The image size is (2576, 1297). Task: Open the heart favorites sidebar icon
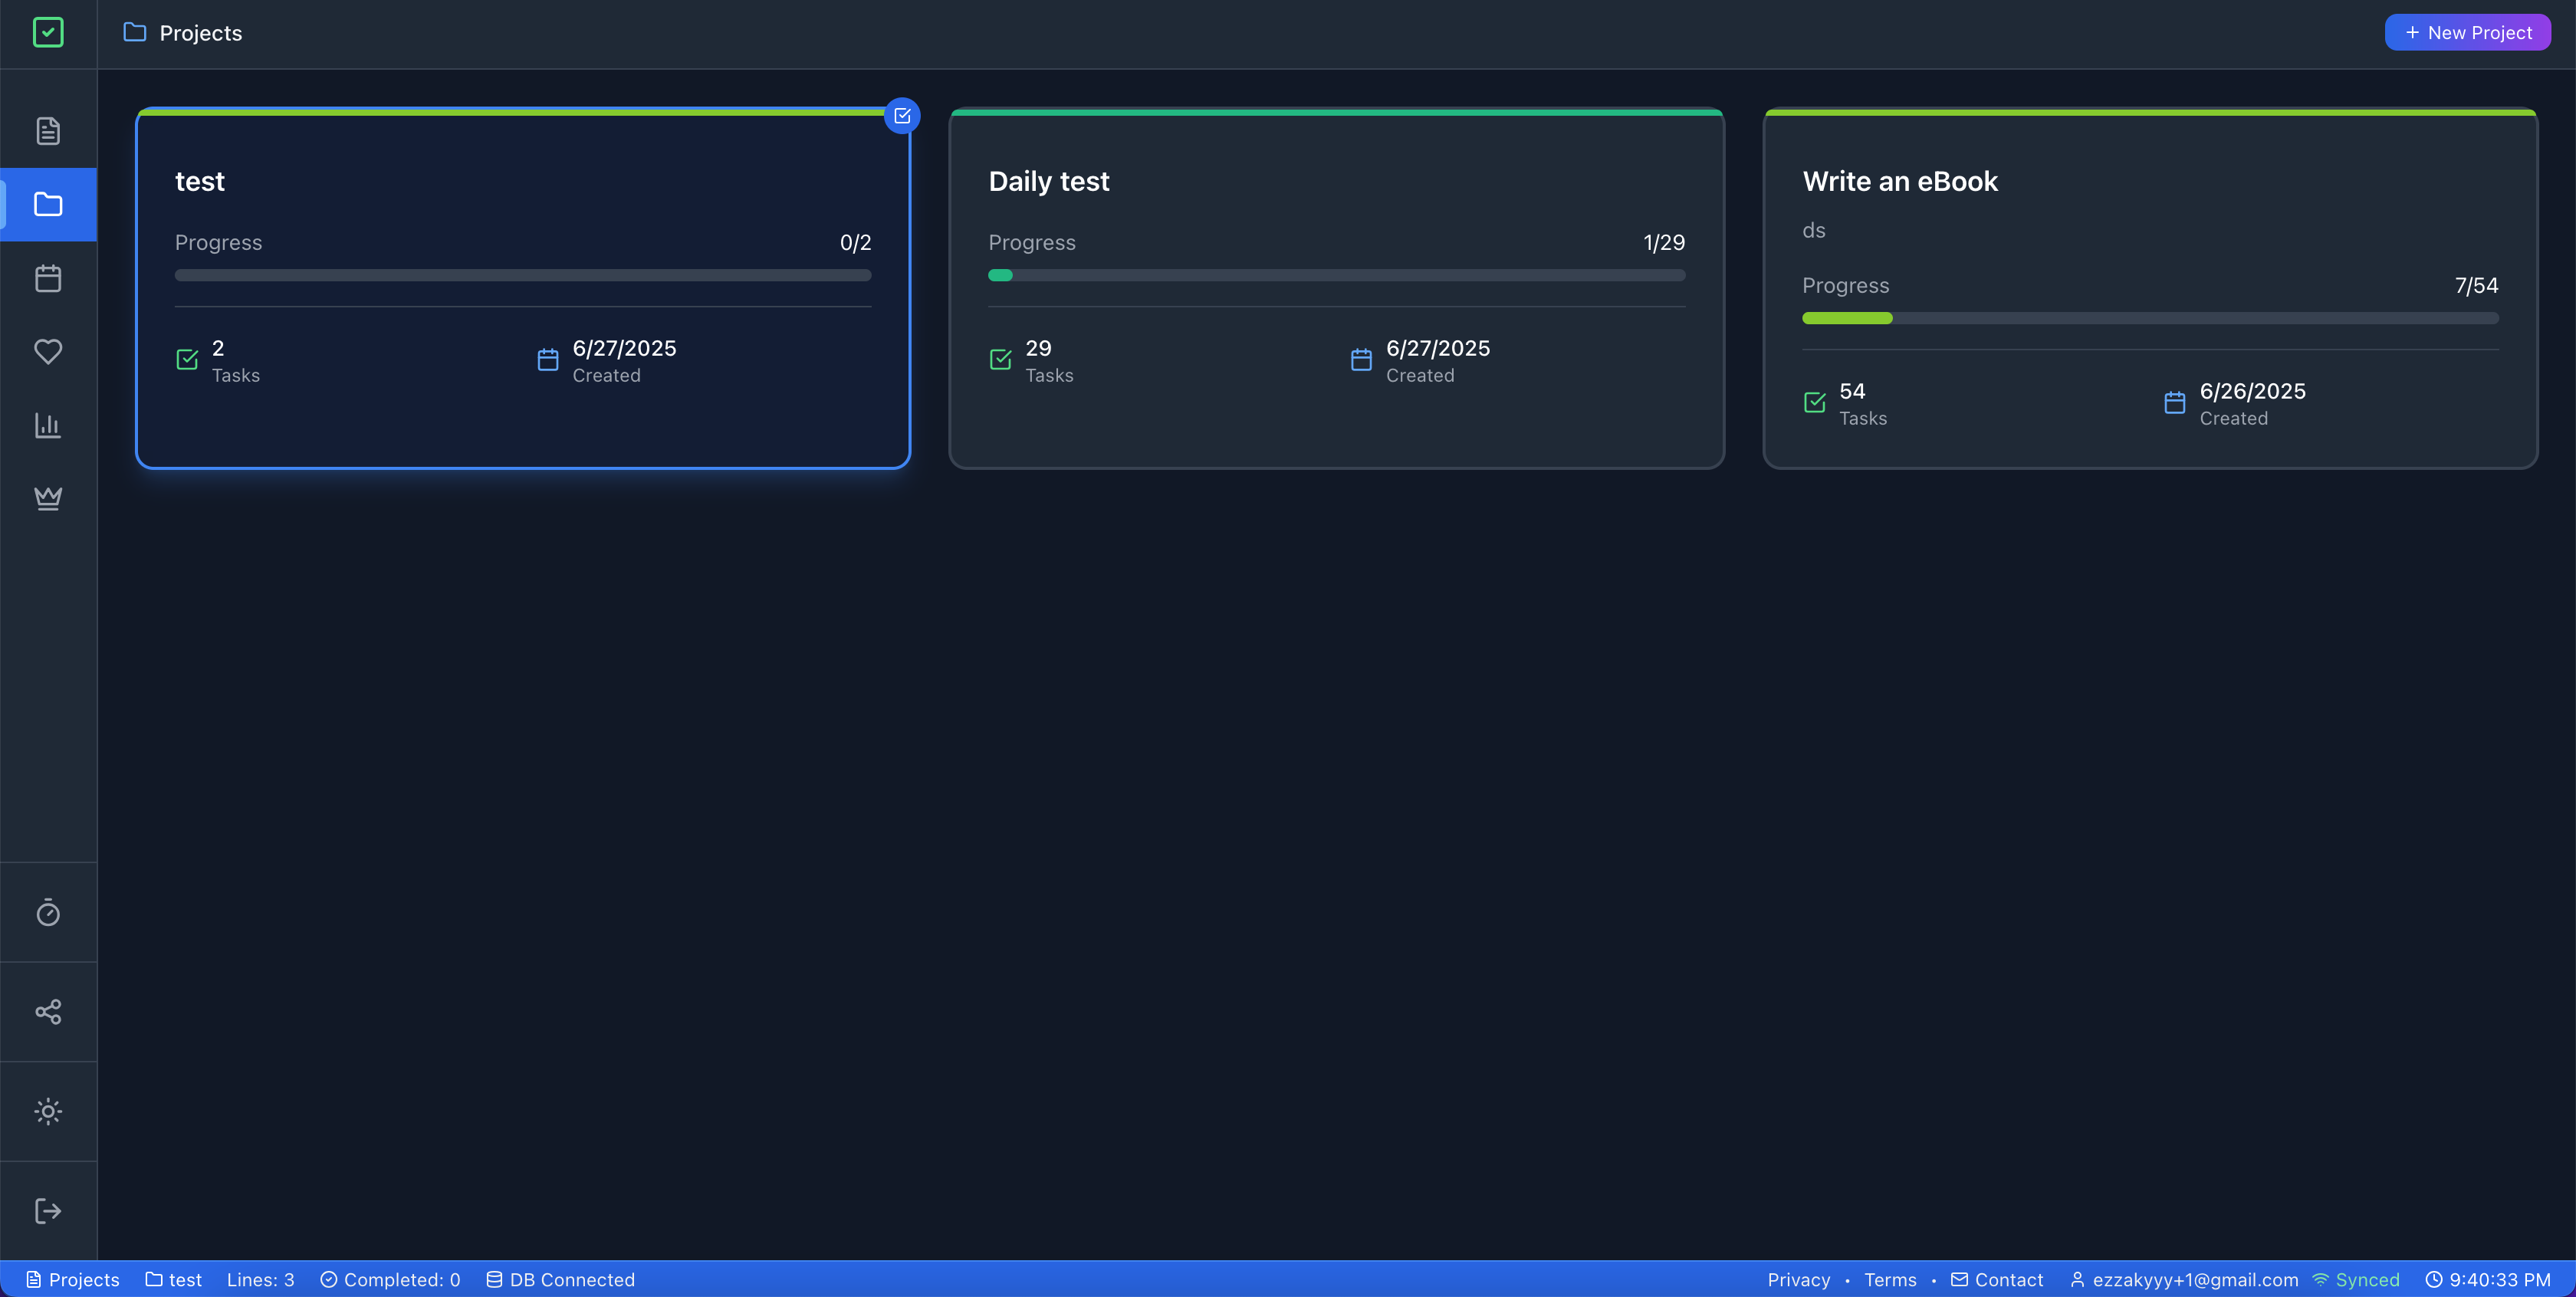click(48, 351)
